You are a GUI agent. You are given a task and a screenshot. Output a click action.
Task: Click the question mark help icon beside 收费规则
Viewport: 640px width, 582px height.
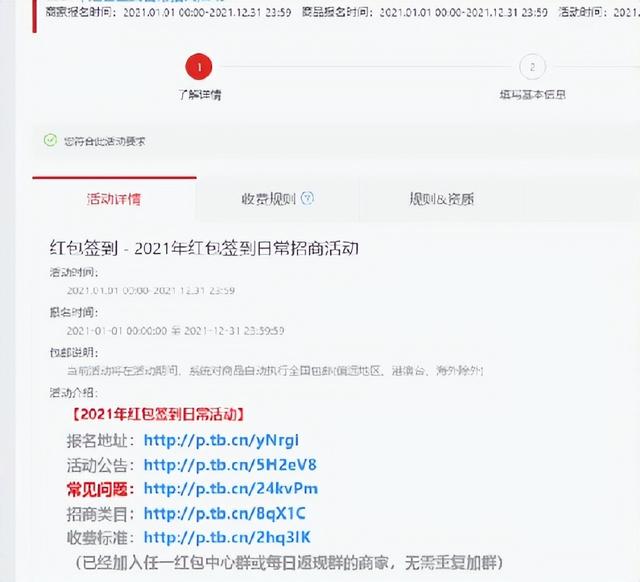307,198
